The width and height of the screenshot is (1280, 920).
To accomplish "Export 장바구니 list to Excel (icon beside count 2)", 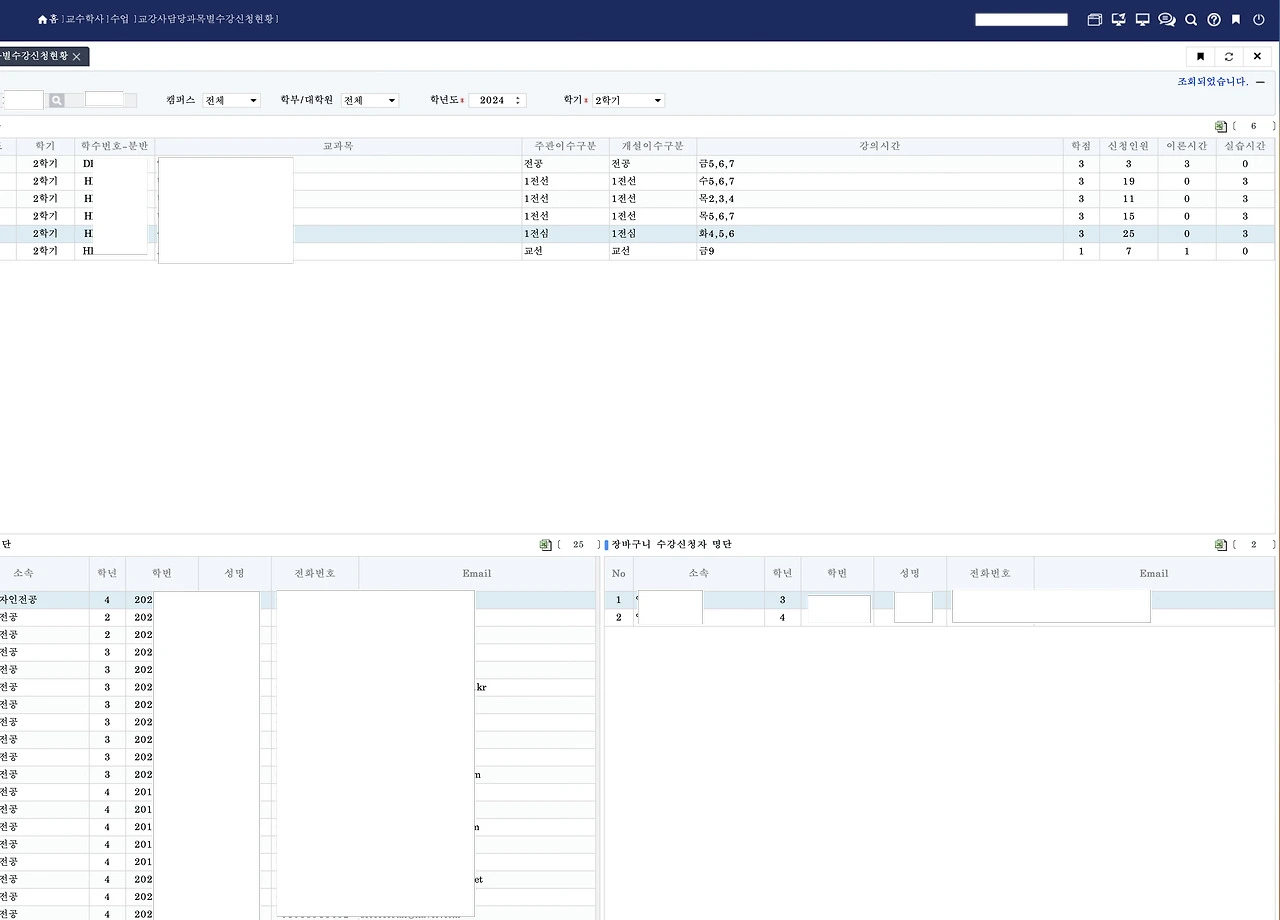I will [x=1220, y=545].
